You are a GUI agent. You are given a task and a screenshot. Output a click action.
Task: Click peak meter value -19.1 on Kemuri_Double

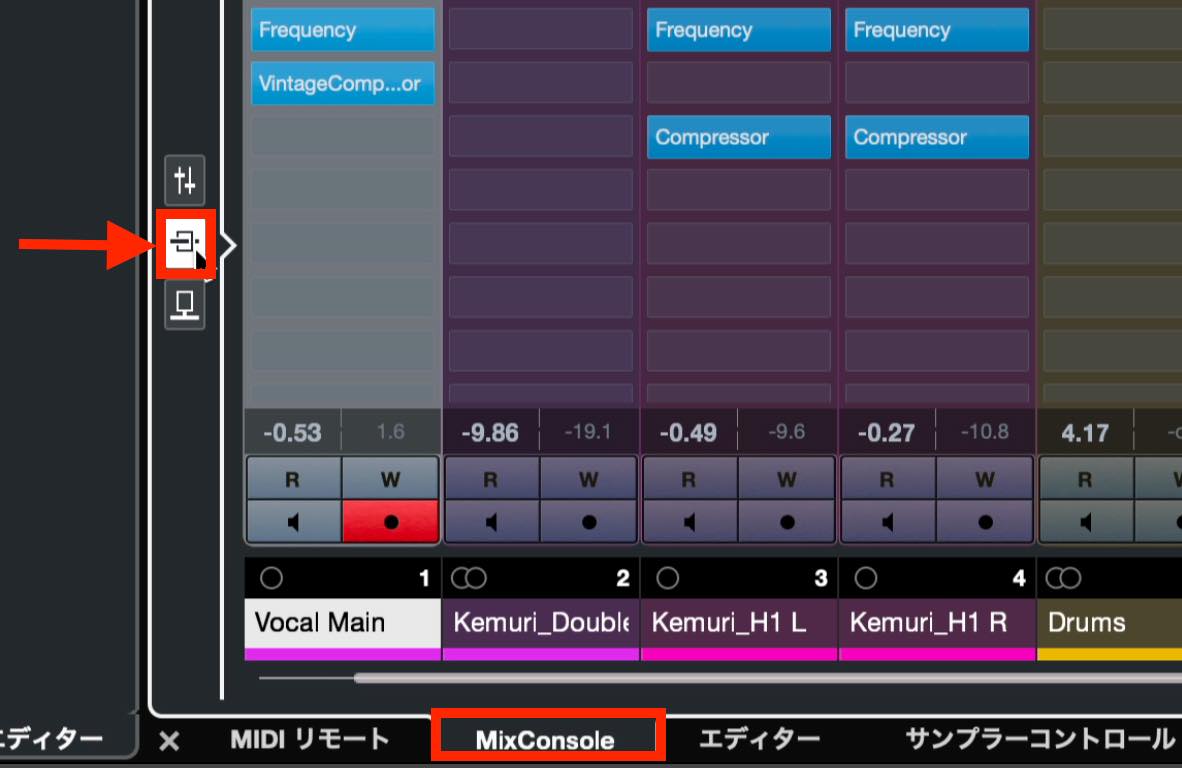[x=589, y=432]
